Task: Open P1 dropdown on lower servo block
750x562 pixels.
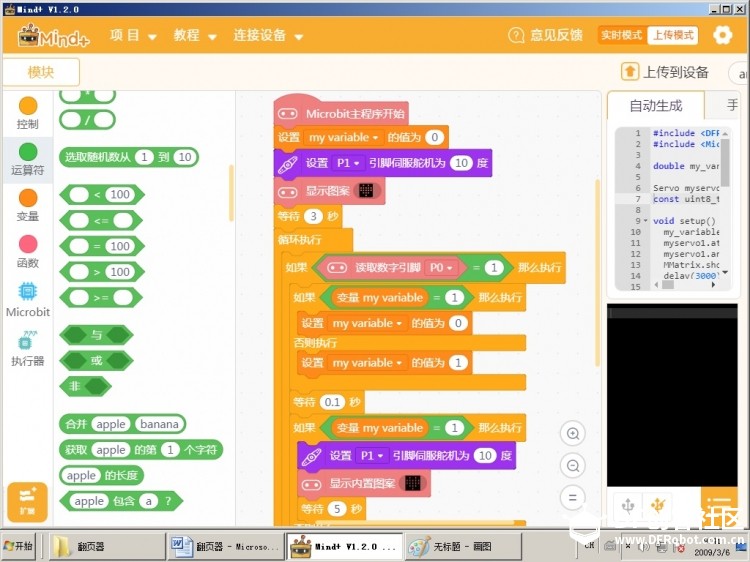Action: tap(372, 456)
